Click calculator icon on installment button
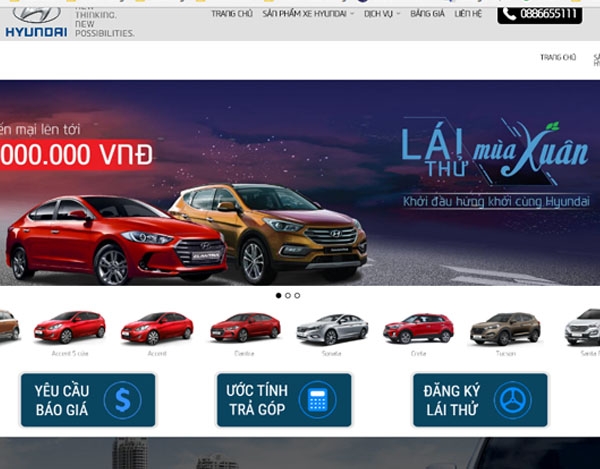Screen dimensions: 600x469 click(x=318, y=400)
